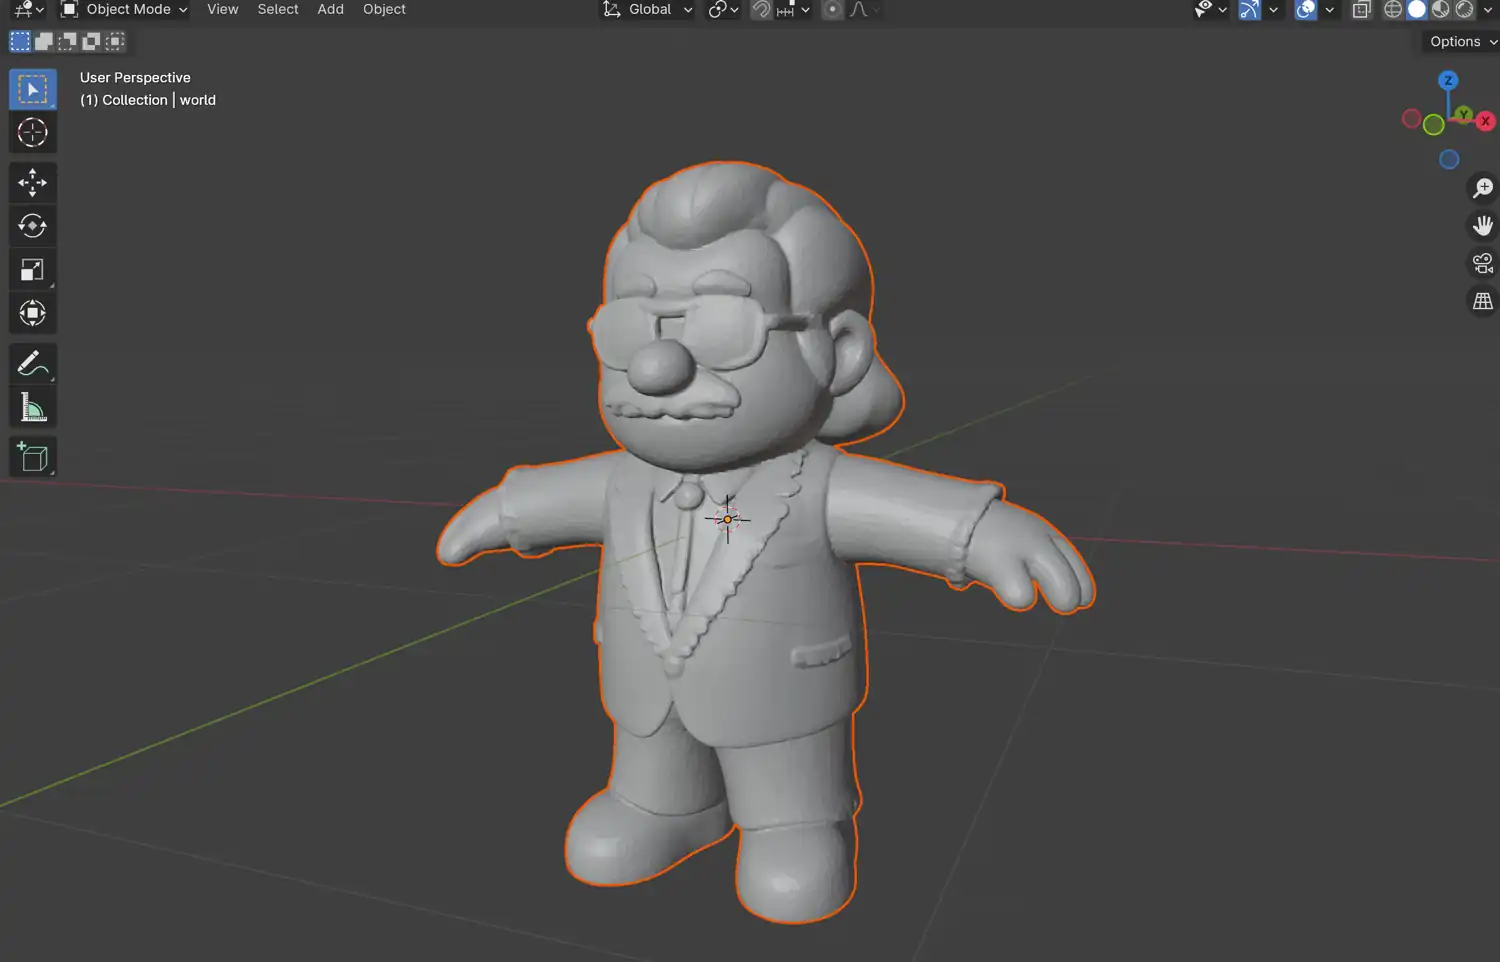The image size is (1500, 962).
Task: Toggle show gizmos button
Action: click(1249, 10)
